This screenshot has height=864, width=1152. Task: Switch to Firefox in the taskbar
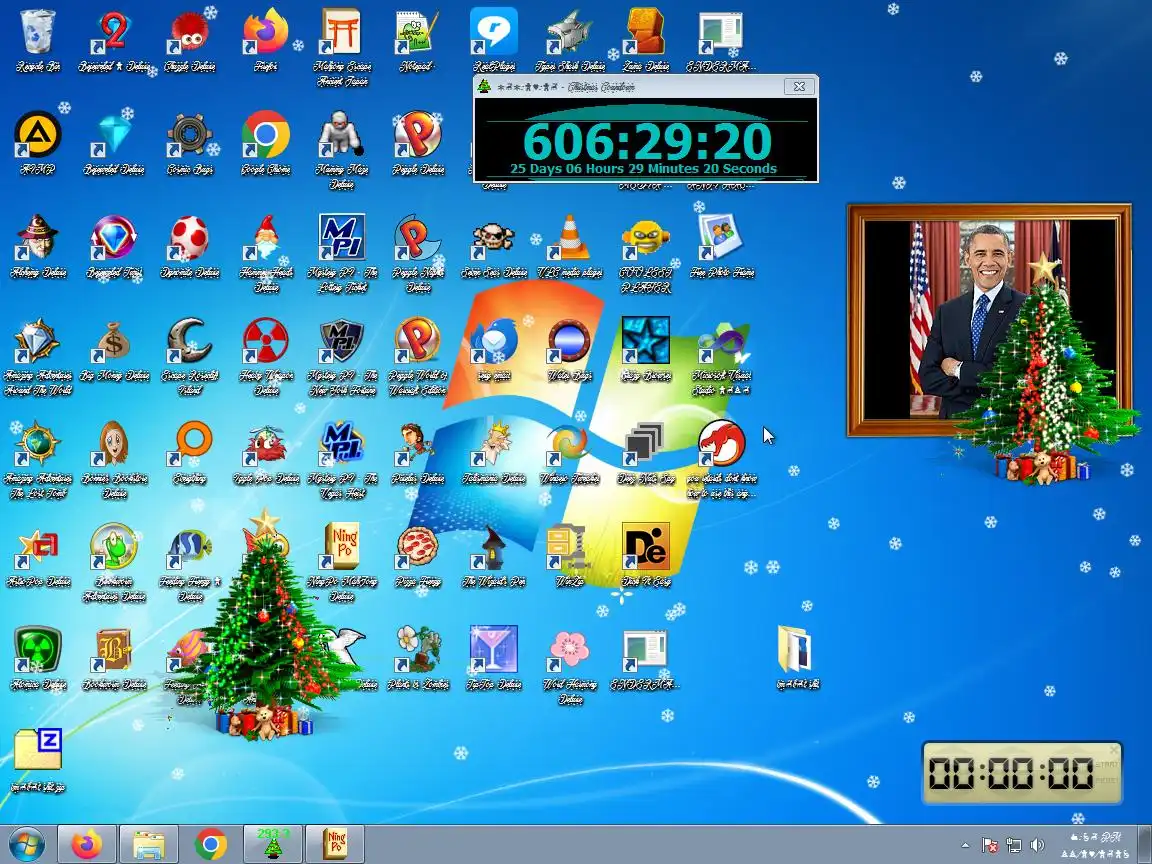[87, 844]
